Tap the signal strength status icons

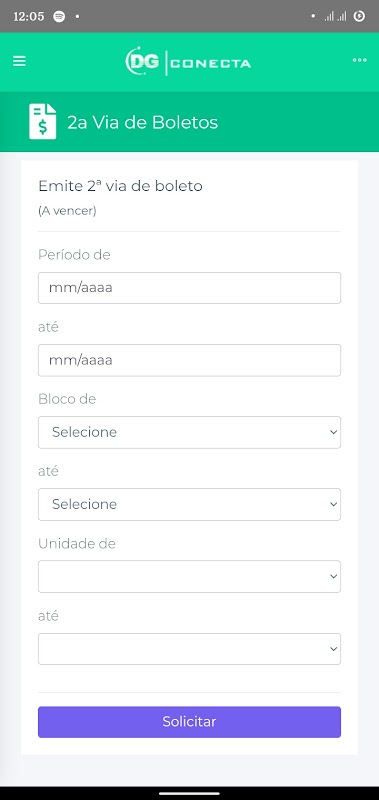(x=335, y=16)
